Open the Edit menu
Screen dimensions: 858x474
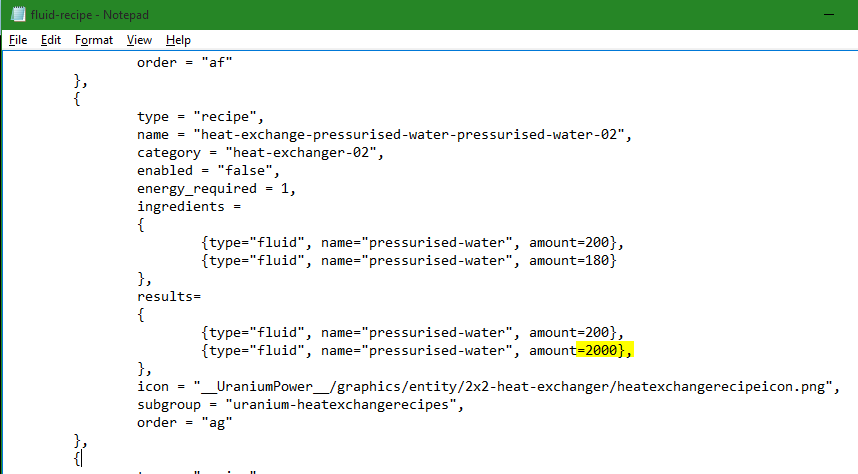51,40
